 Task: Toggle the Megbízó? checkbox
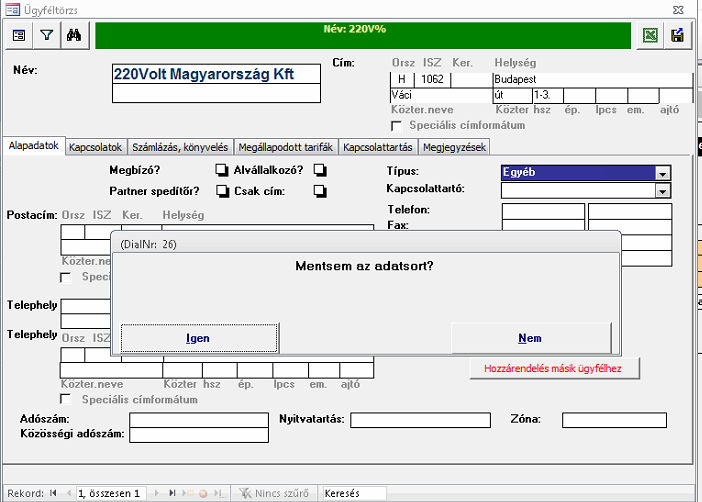point(221,170)
